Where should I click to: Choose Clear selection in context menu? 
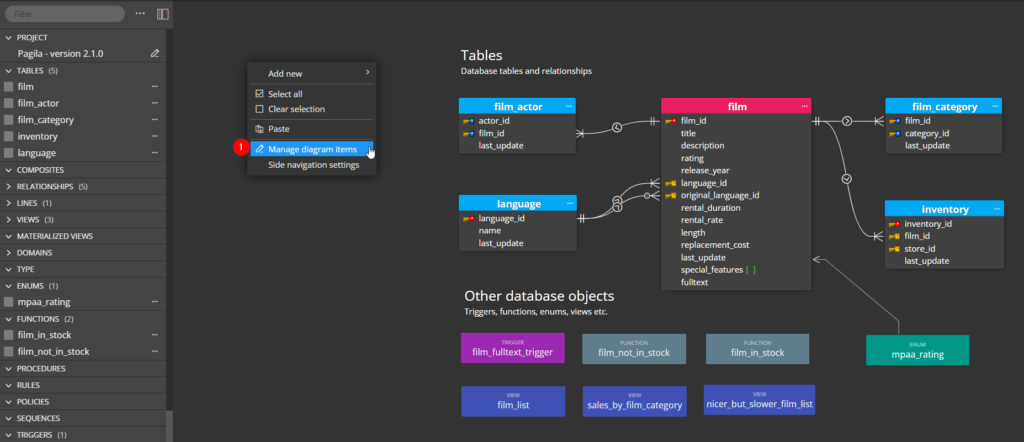click(x=312, y=109)
